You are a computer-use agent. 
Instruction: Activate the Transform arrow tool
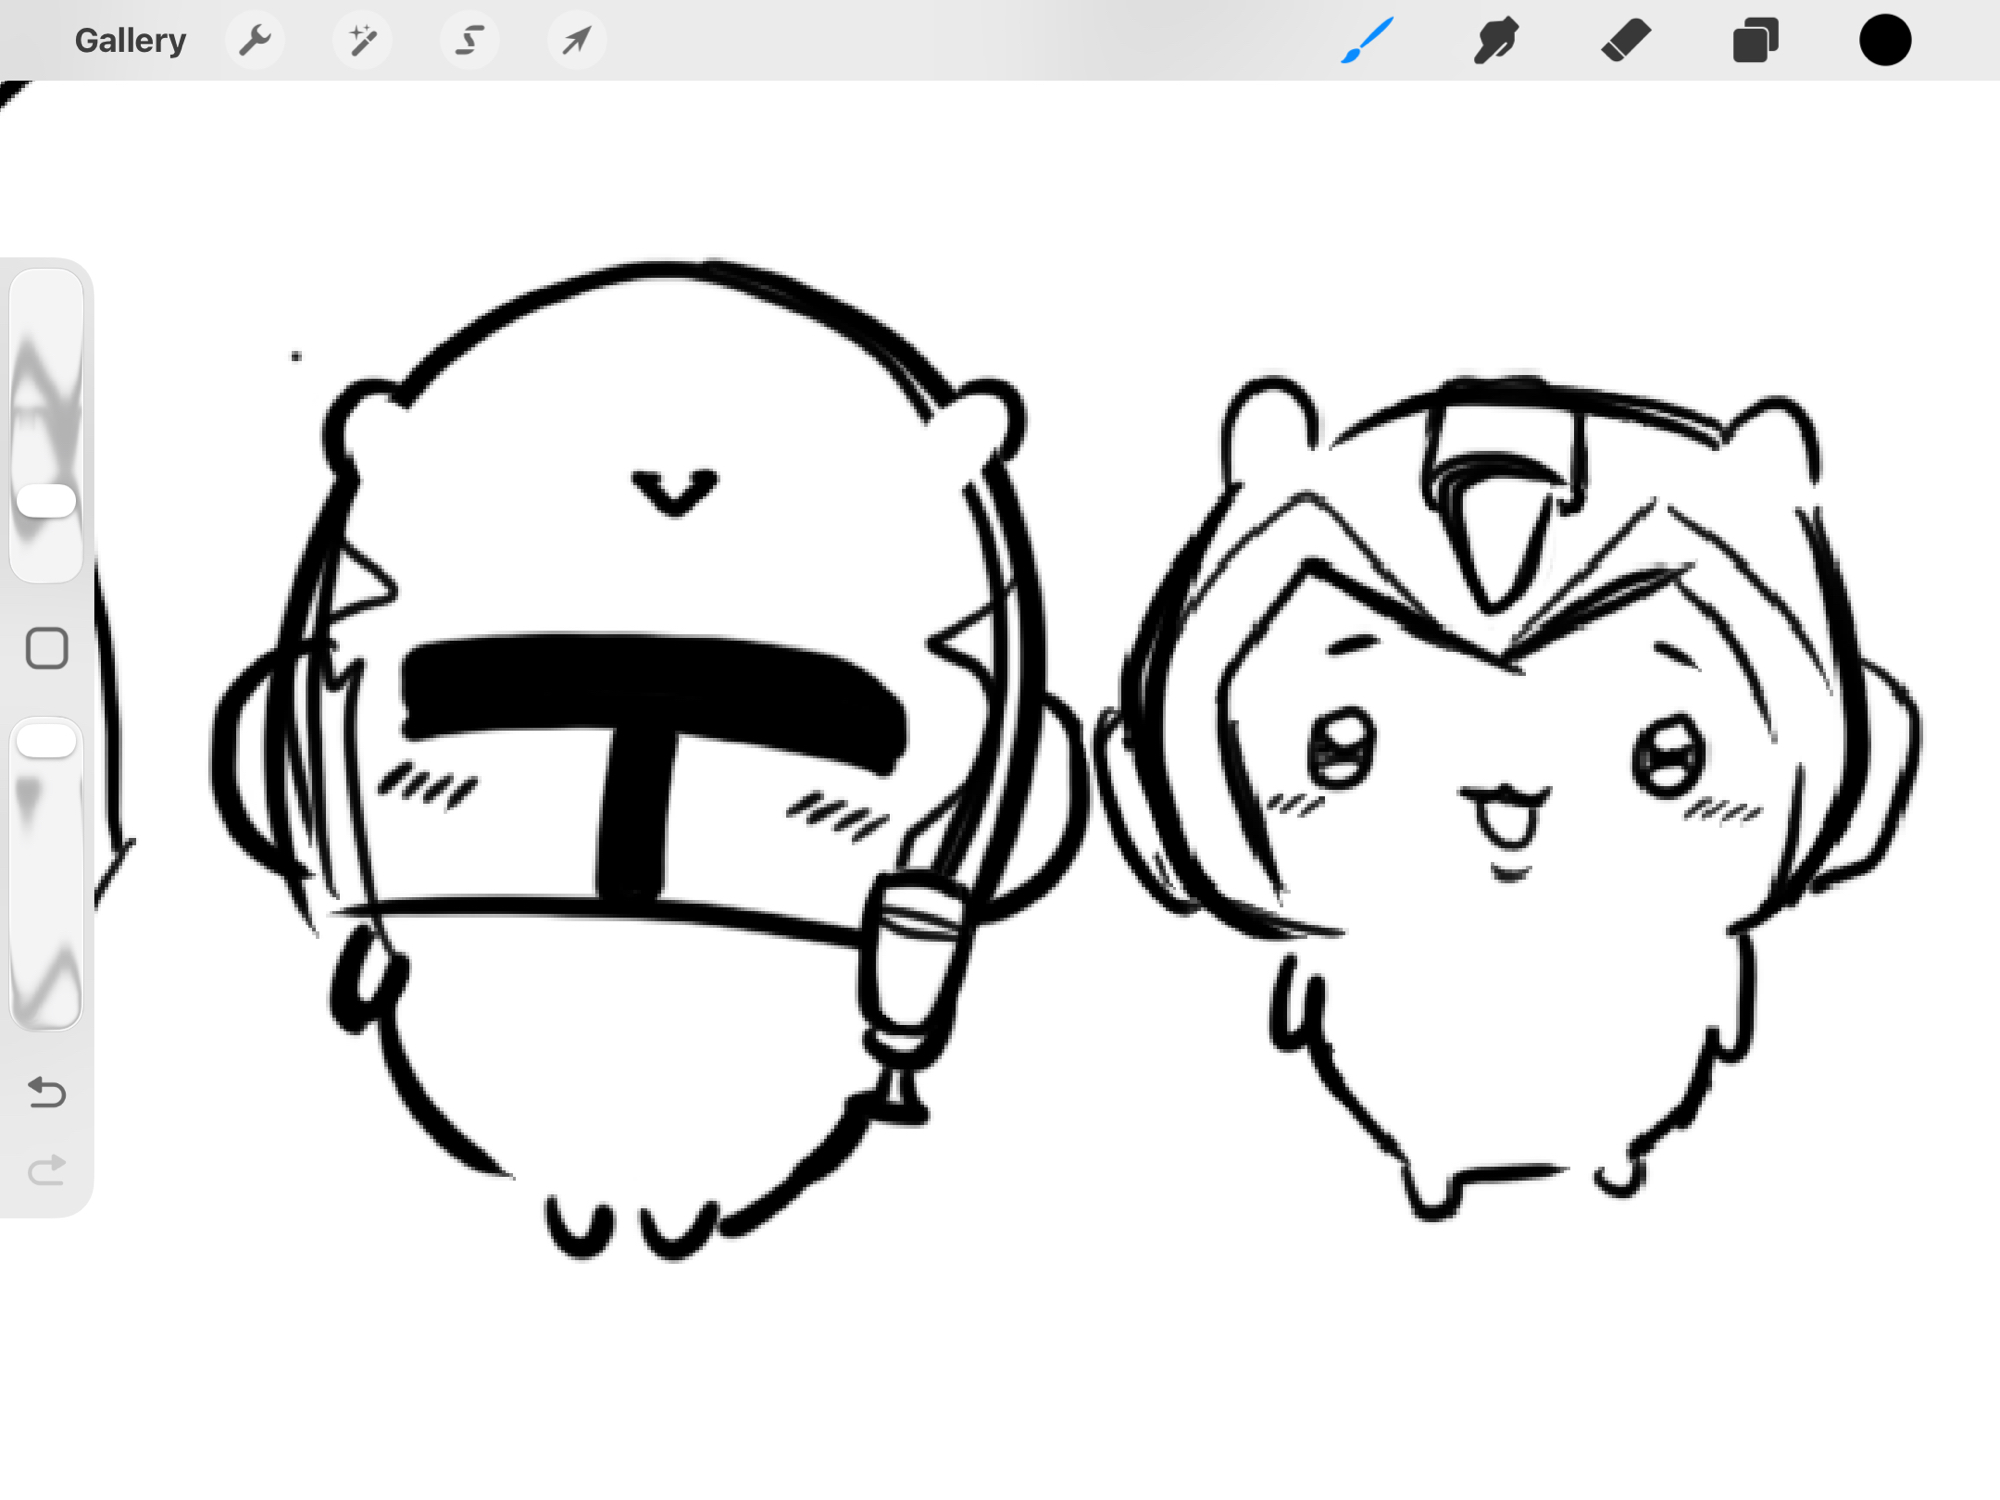[576, 41]
